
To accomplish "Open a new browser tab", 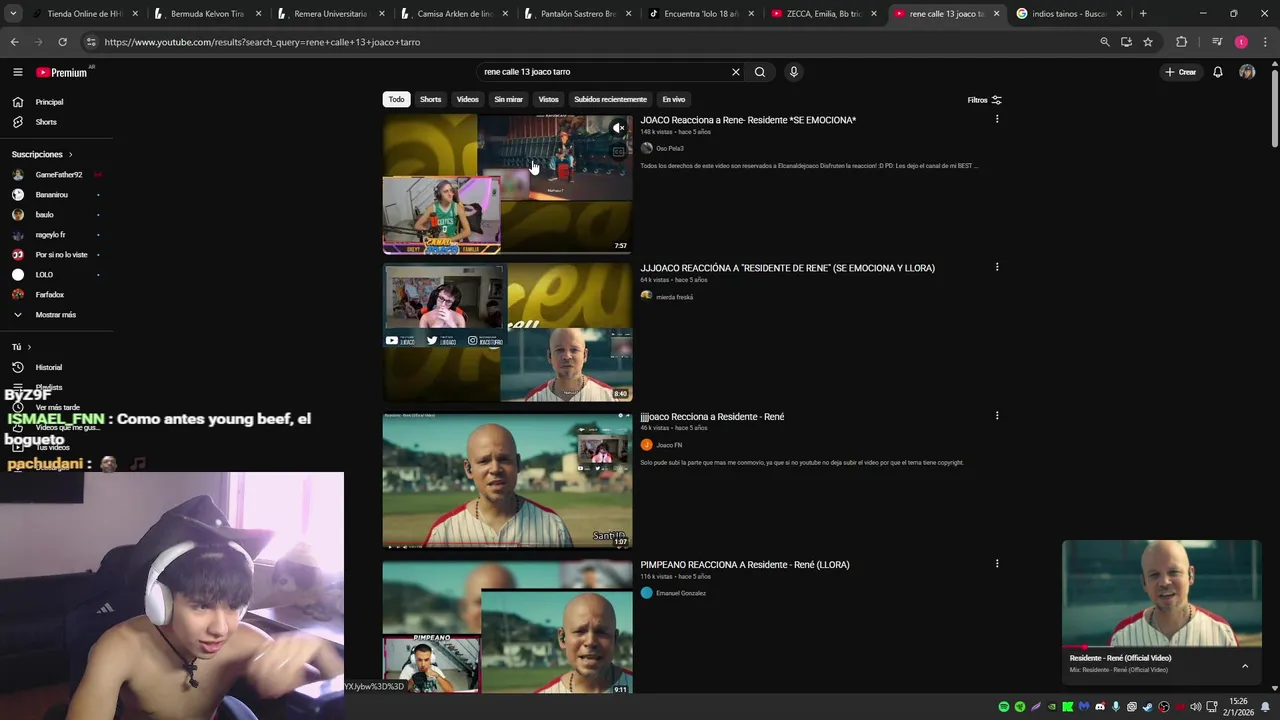I will [x=1143, y=14].
